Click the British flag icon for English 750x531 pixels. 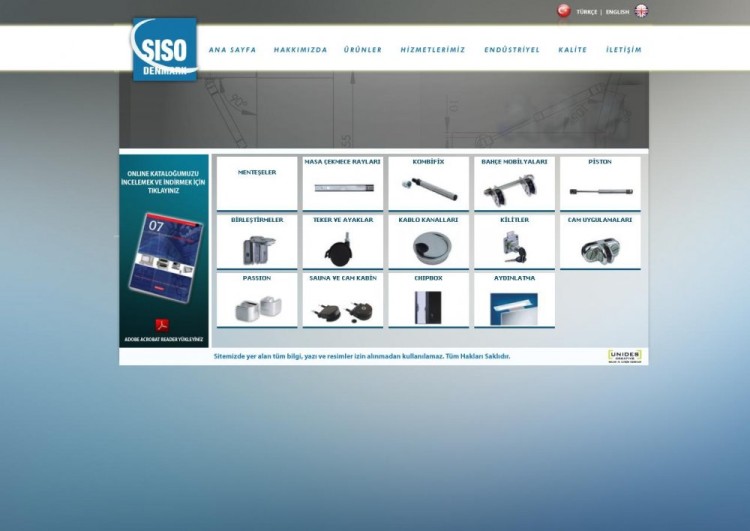(642, 11)
